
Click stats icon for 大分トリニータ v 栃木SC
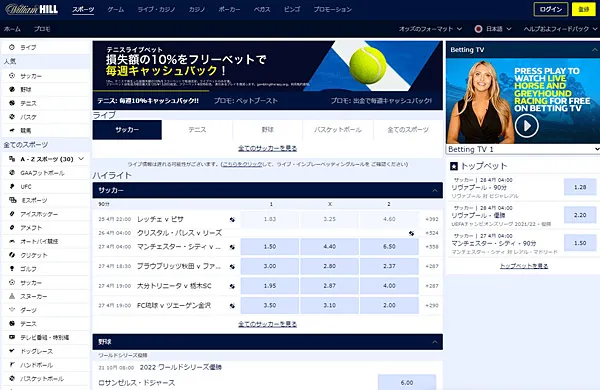click(232, 286)
